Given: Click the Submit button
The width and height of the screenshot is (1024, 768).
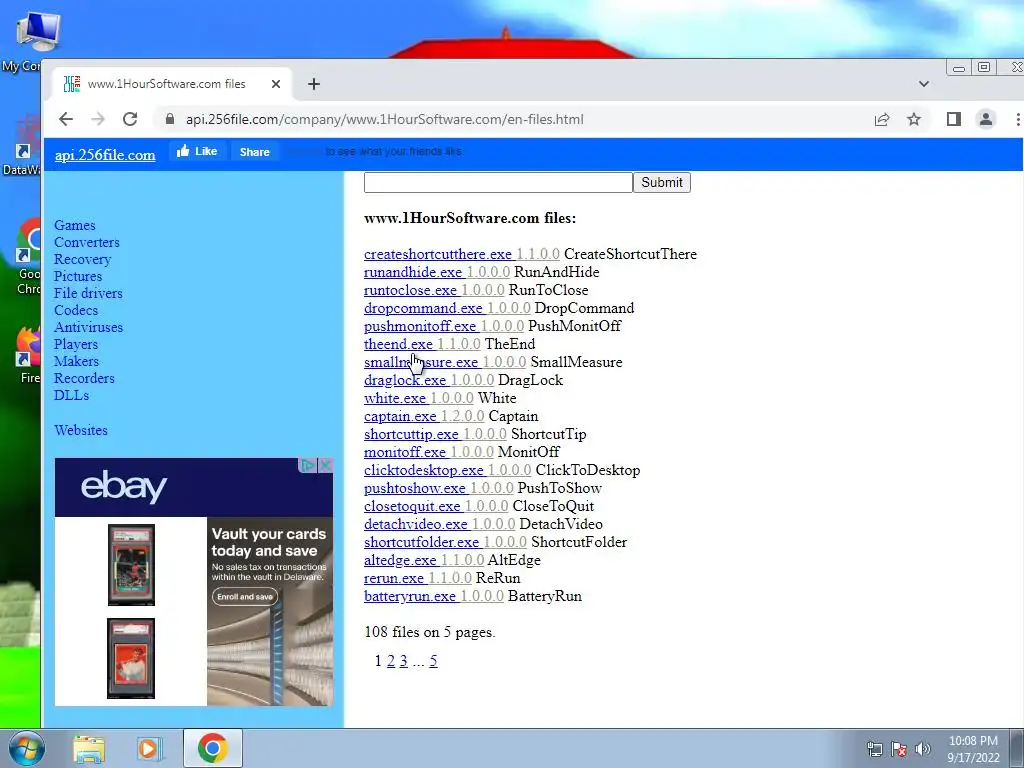Looking at the screenshot, I should [662, 182].
